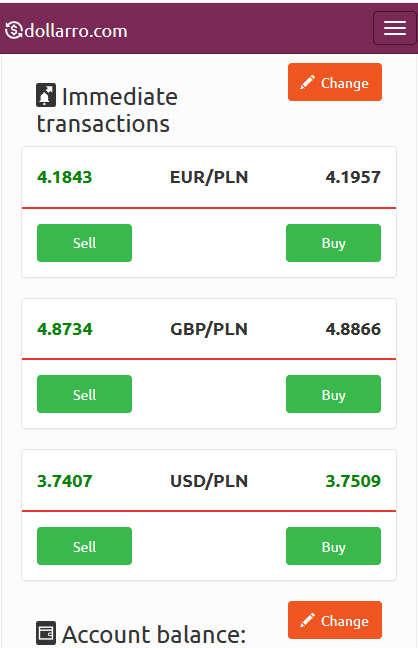The image size is (418, 648).
Task: Click pencil icon in Account balance Change button
Action: tap(307, 620)
